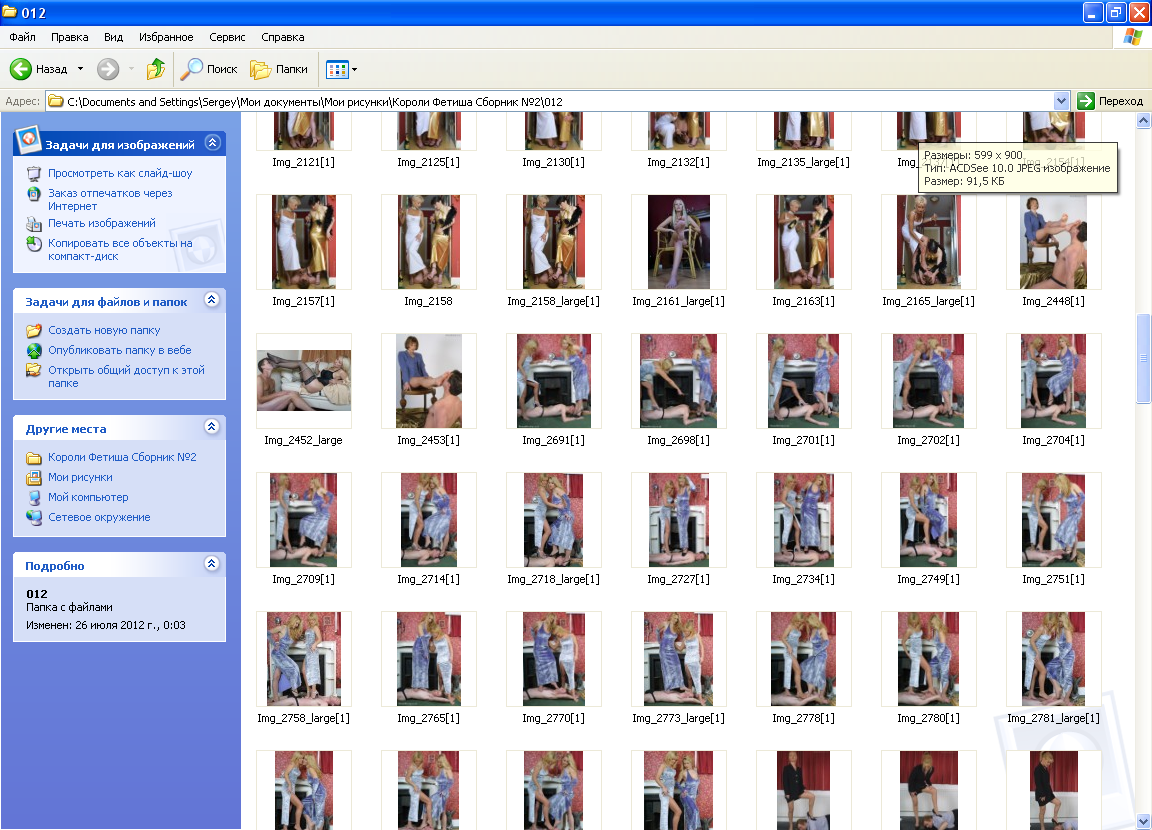Open the Вид menu

[113, 37]
